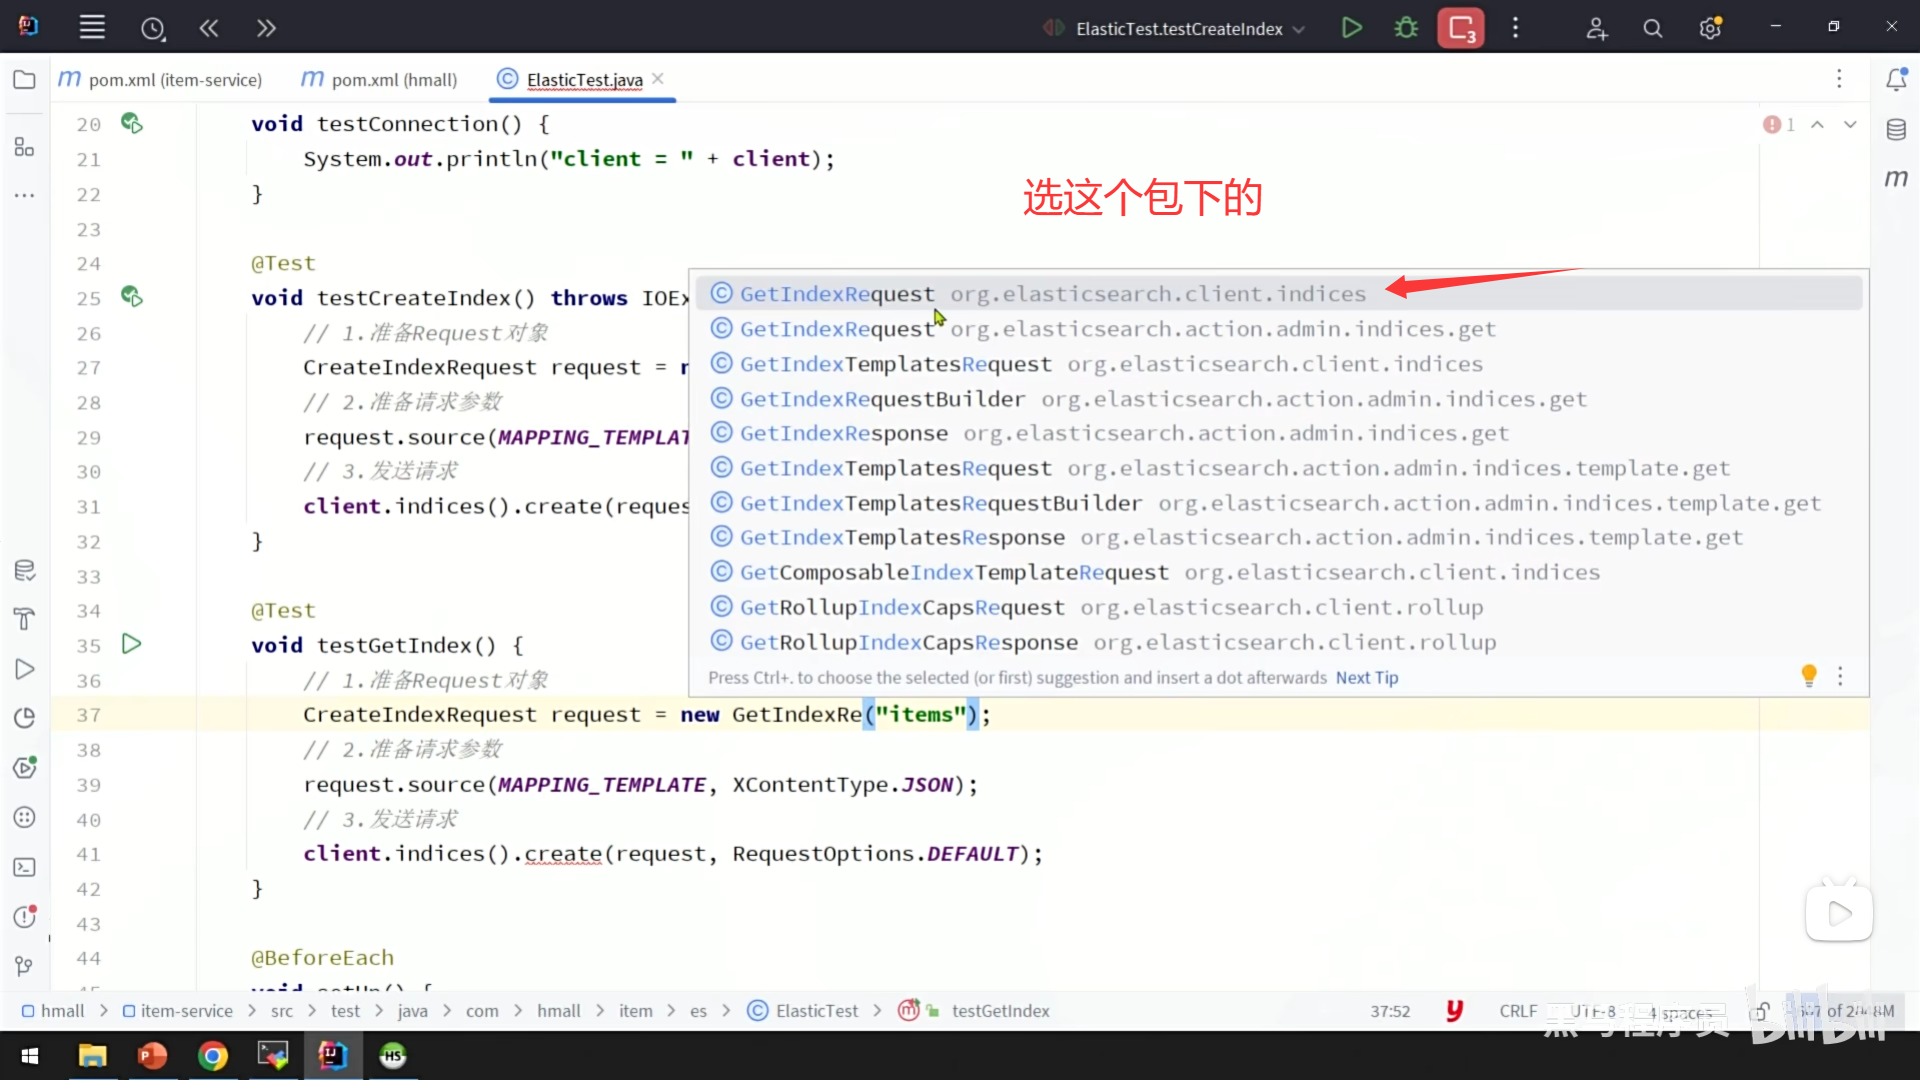Open the Git version control icon
Screen dimensions: 1920x1080
(x=24, y=966)
